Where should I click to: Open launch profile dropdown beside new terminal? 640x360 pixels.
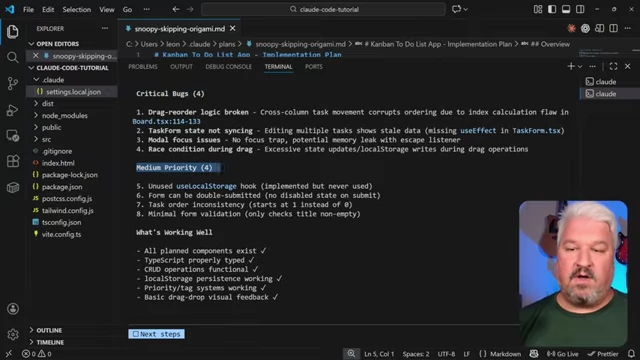pos(580,67)
